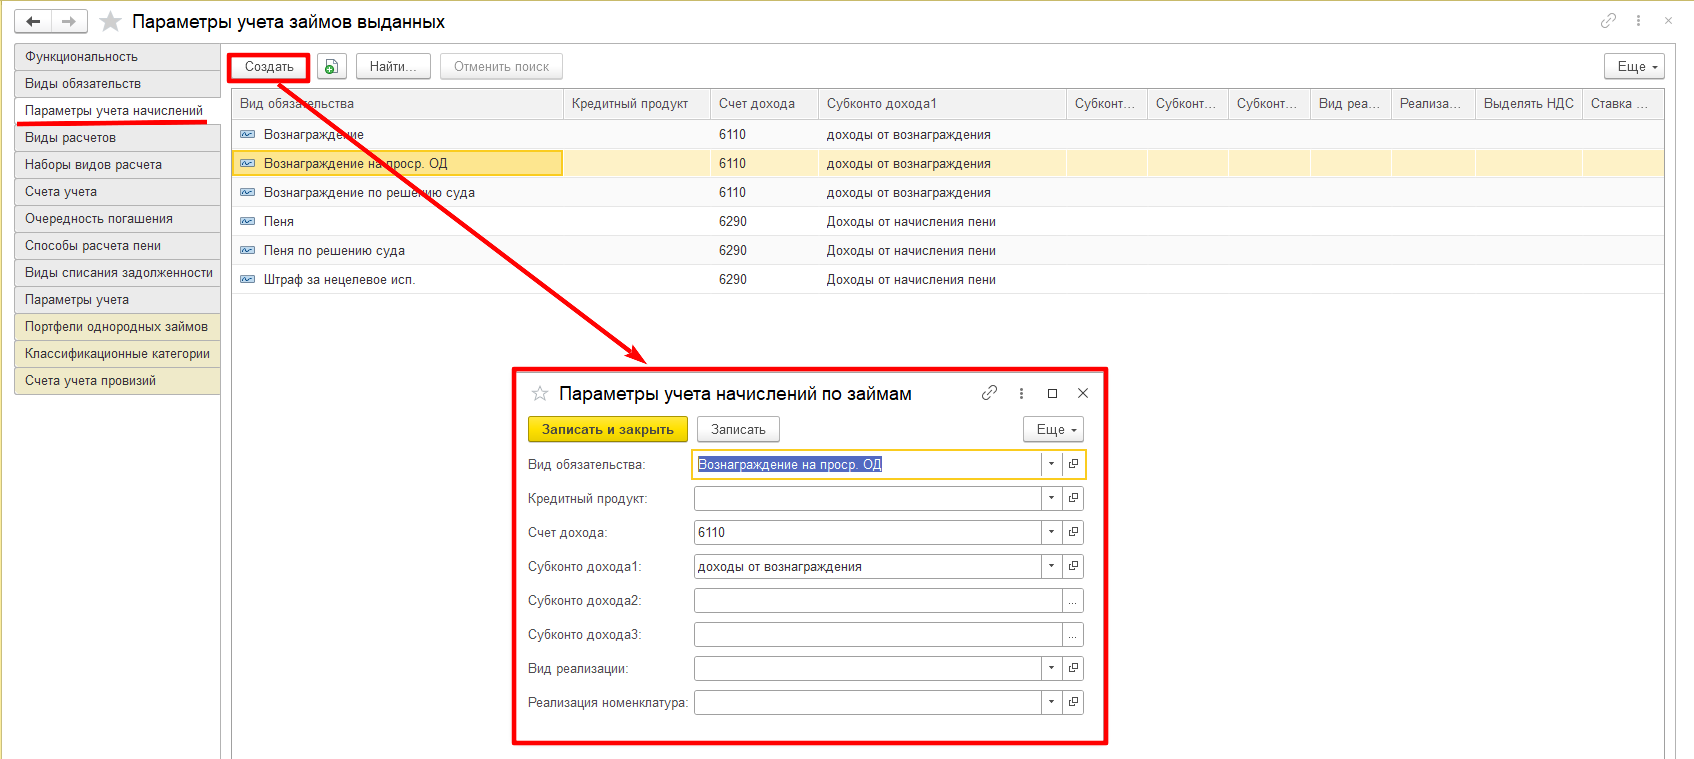This screenshot has height=759, width=1694.
Task: Open main window three-dot menu
Action: (x=1638, y=20)
